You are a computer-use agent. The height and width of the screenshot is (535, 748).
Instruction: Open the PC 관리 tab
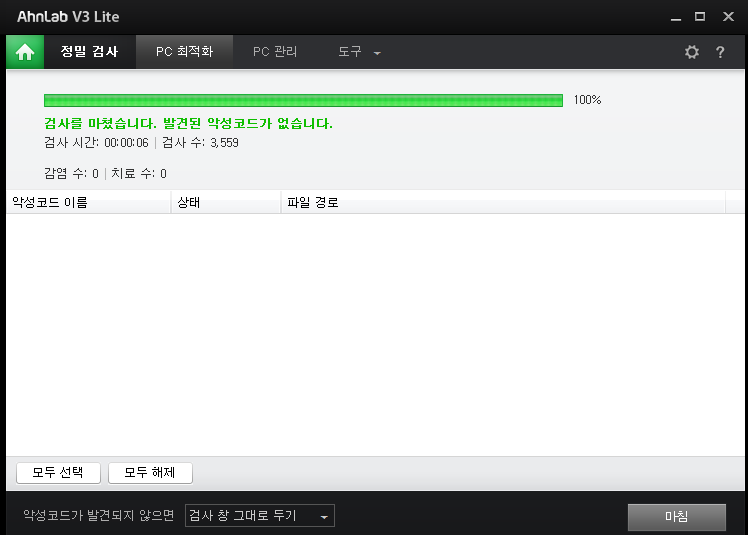[275, 52]
